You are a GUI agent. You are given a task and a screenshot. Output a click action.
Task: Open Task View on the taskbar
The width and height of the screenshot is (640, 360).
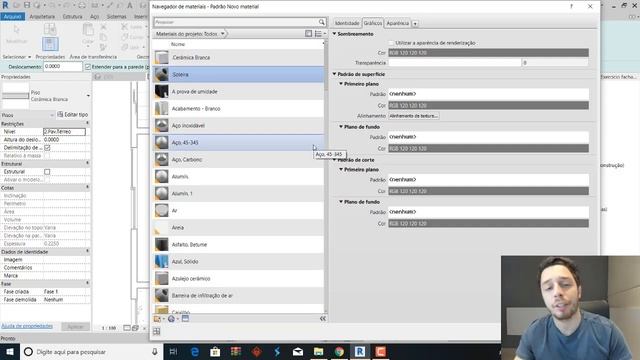pyautogui.click(x=173, y=351)
